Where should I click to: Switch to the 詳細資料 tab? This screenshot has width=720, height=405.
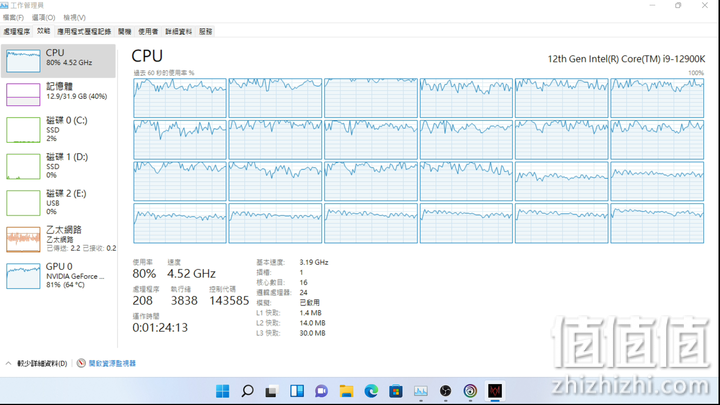coord(179,31)
